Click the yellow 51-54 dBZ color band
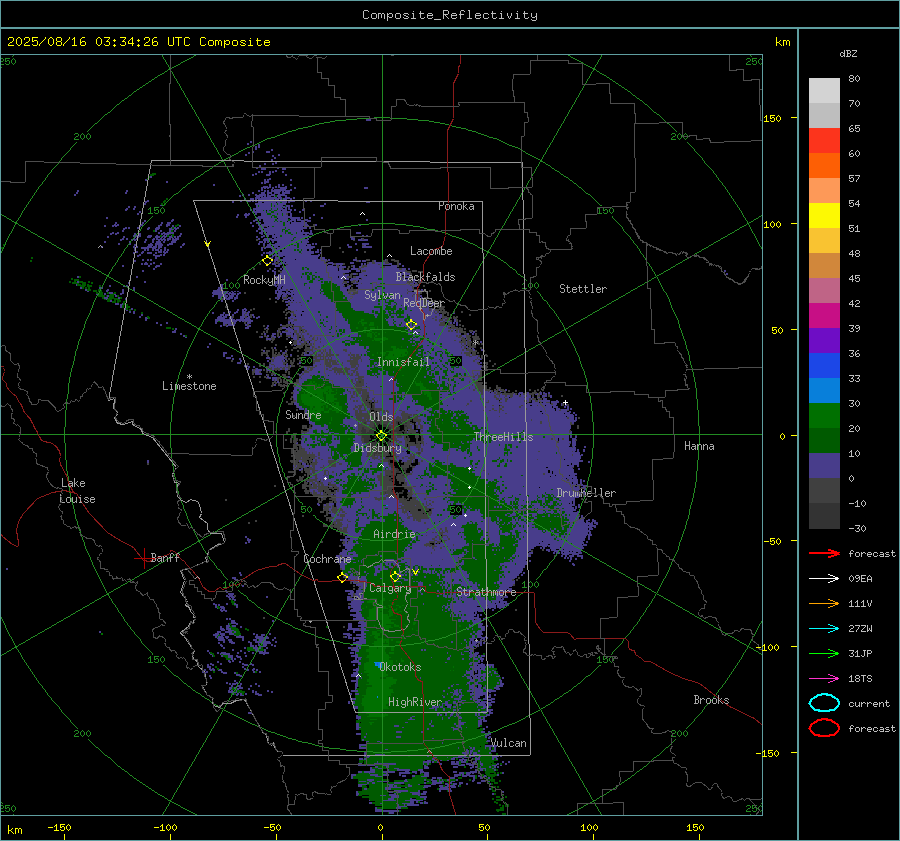The image size is (900, 841). pos(824,216)
